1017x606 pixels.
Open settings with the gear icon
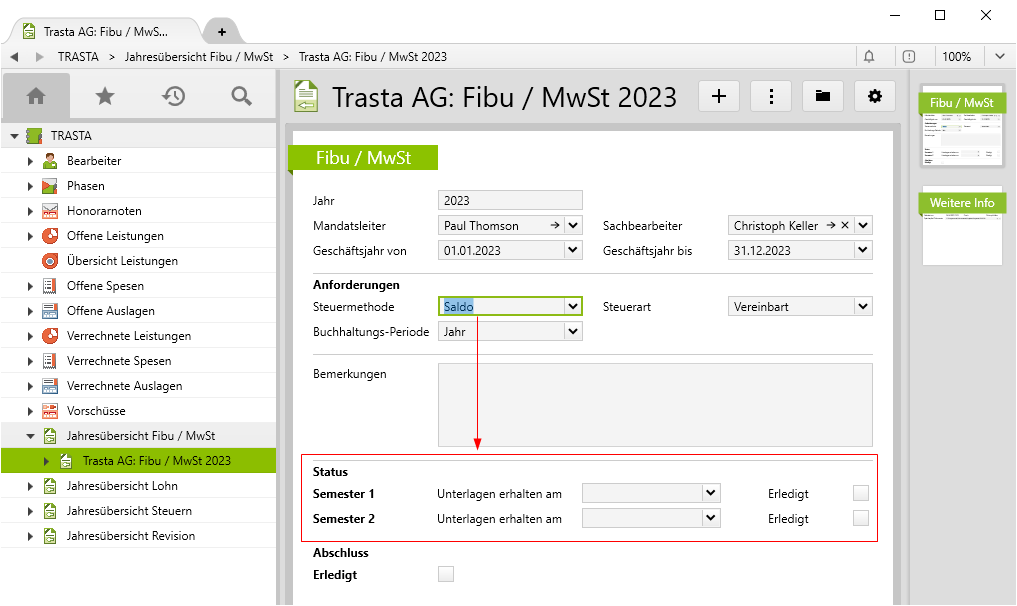point(875,96)
